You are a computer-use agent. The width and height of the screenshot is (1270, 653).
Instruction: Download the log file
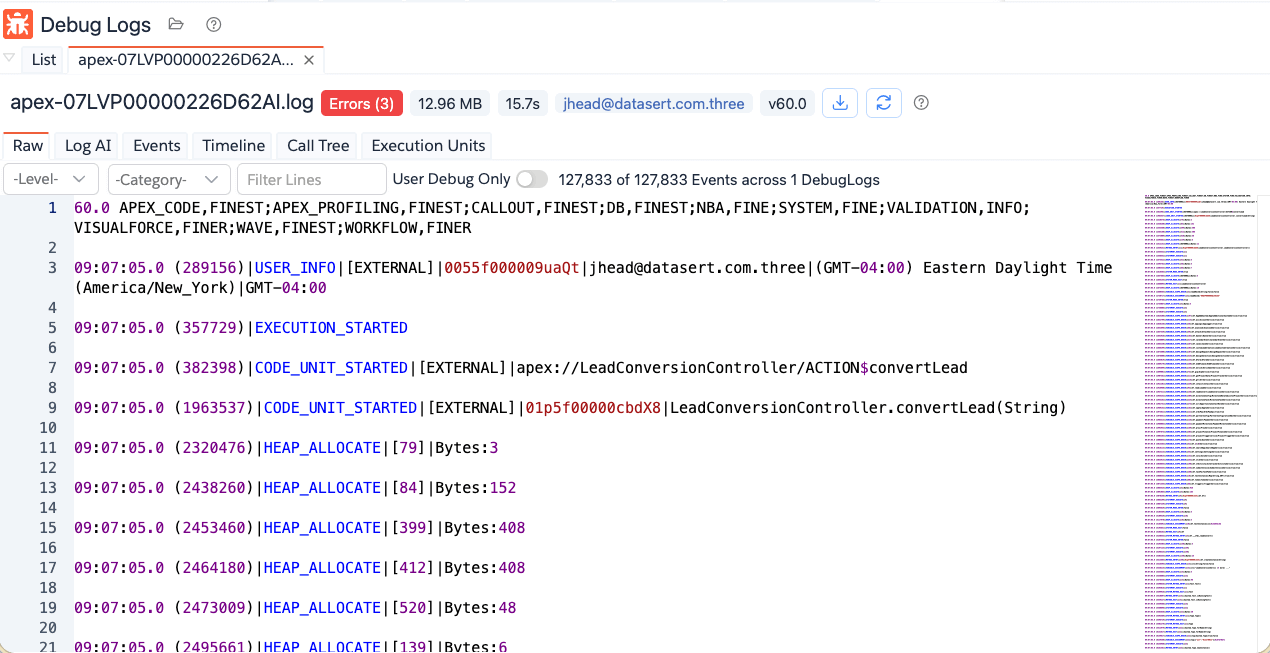pos(840,103)
